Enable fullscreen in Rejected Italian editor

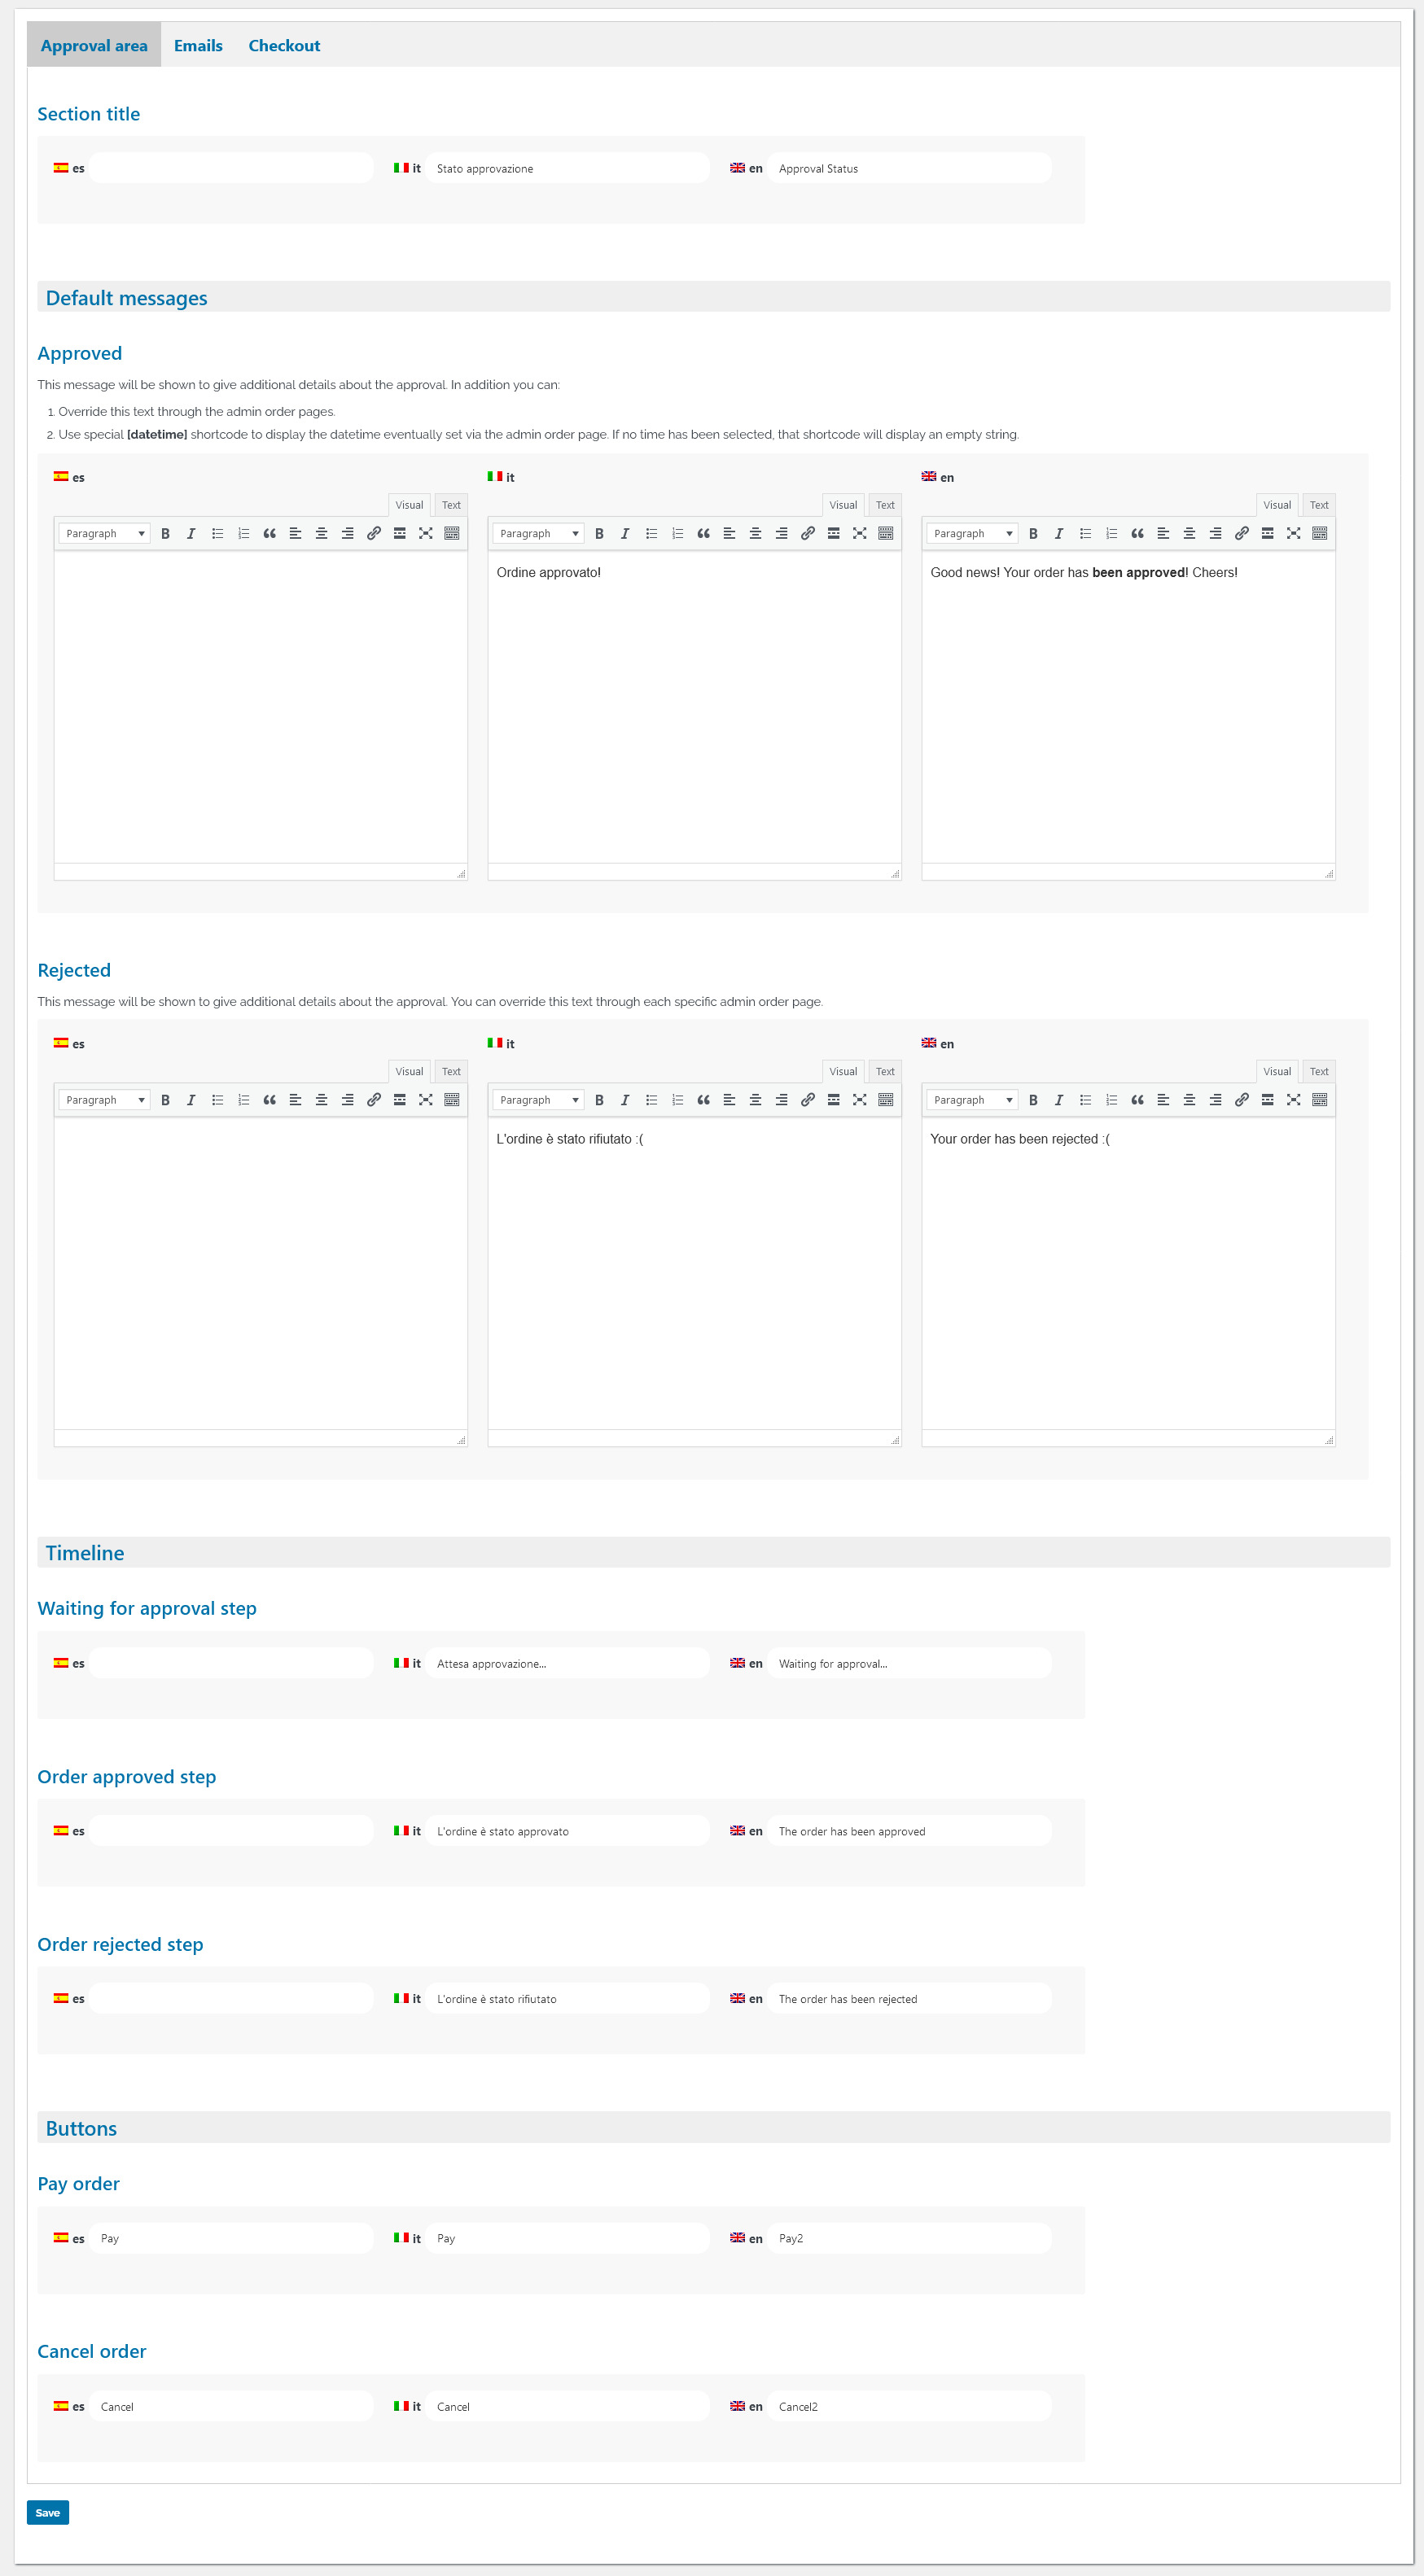[x=859, y=1100]
